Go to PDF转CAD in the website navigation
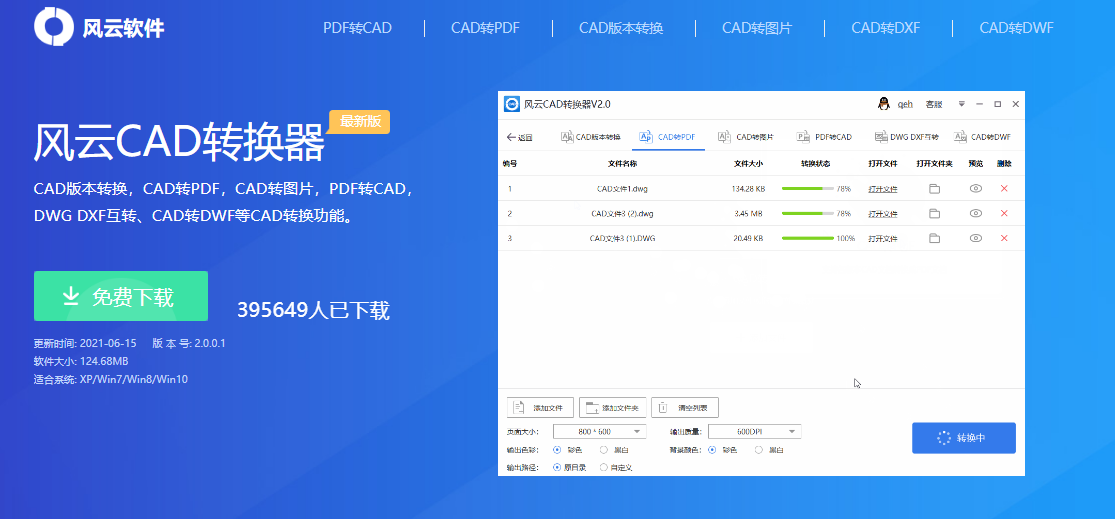This screenshot has width=1115, height=519. point(358,28)
